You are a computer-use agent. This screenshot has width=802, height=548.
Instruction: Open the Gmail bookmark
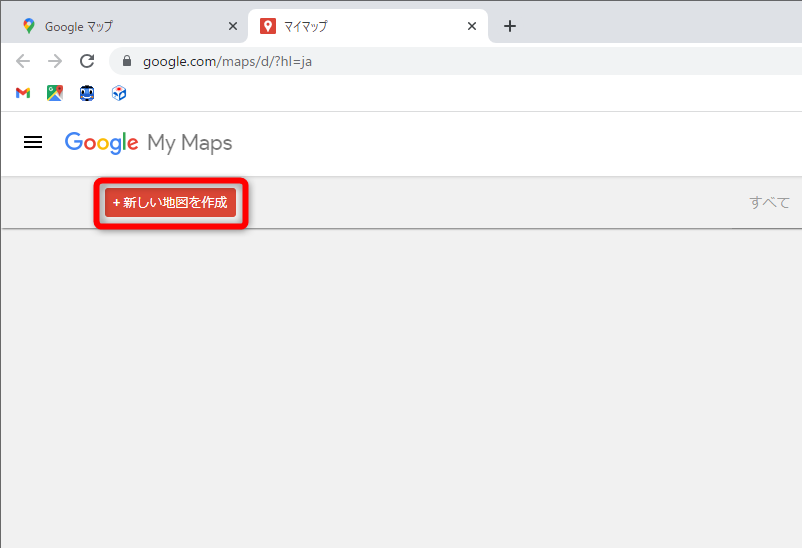point(23,93)
